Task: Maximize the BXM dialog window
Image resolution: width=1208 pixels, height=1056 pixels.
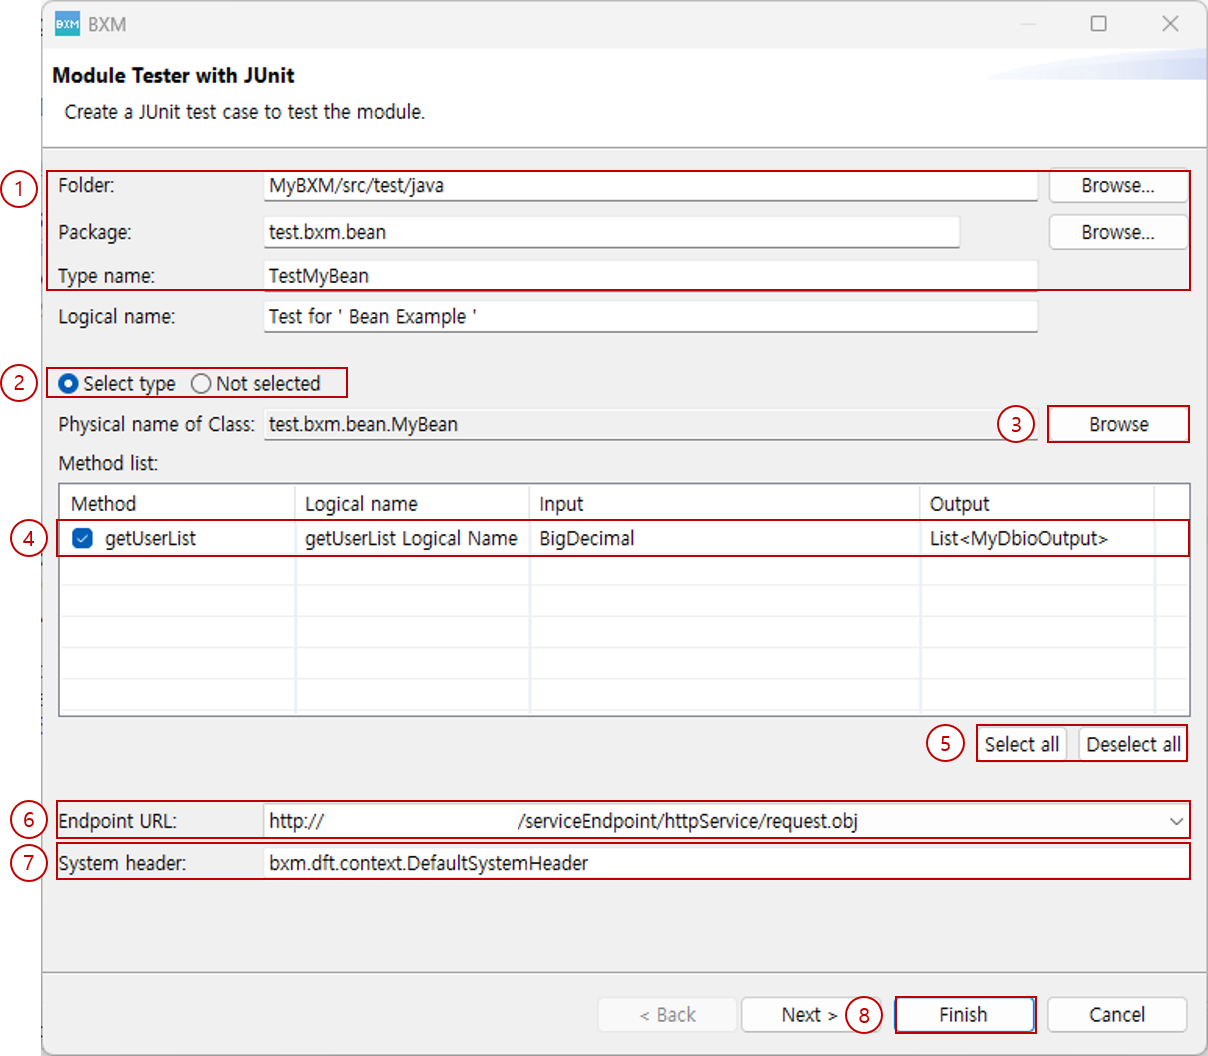Action: [1098, 24]
